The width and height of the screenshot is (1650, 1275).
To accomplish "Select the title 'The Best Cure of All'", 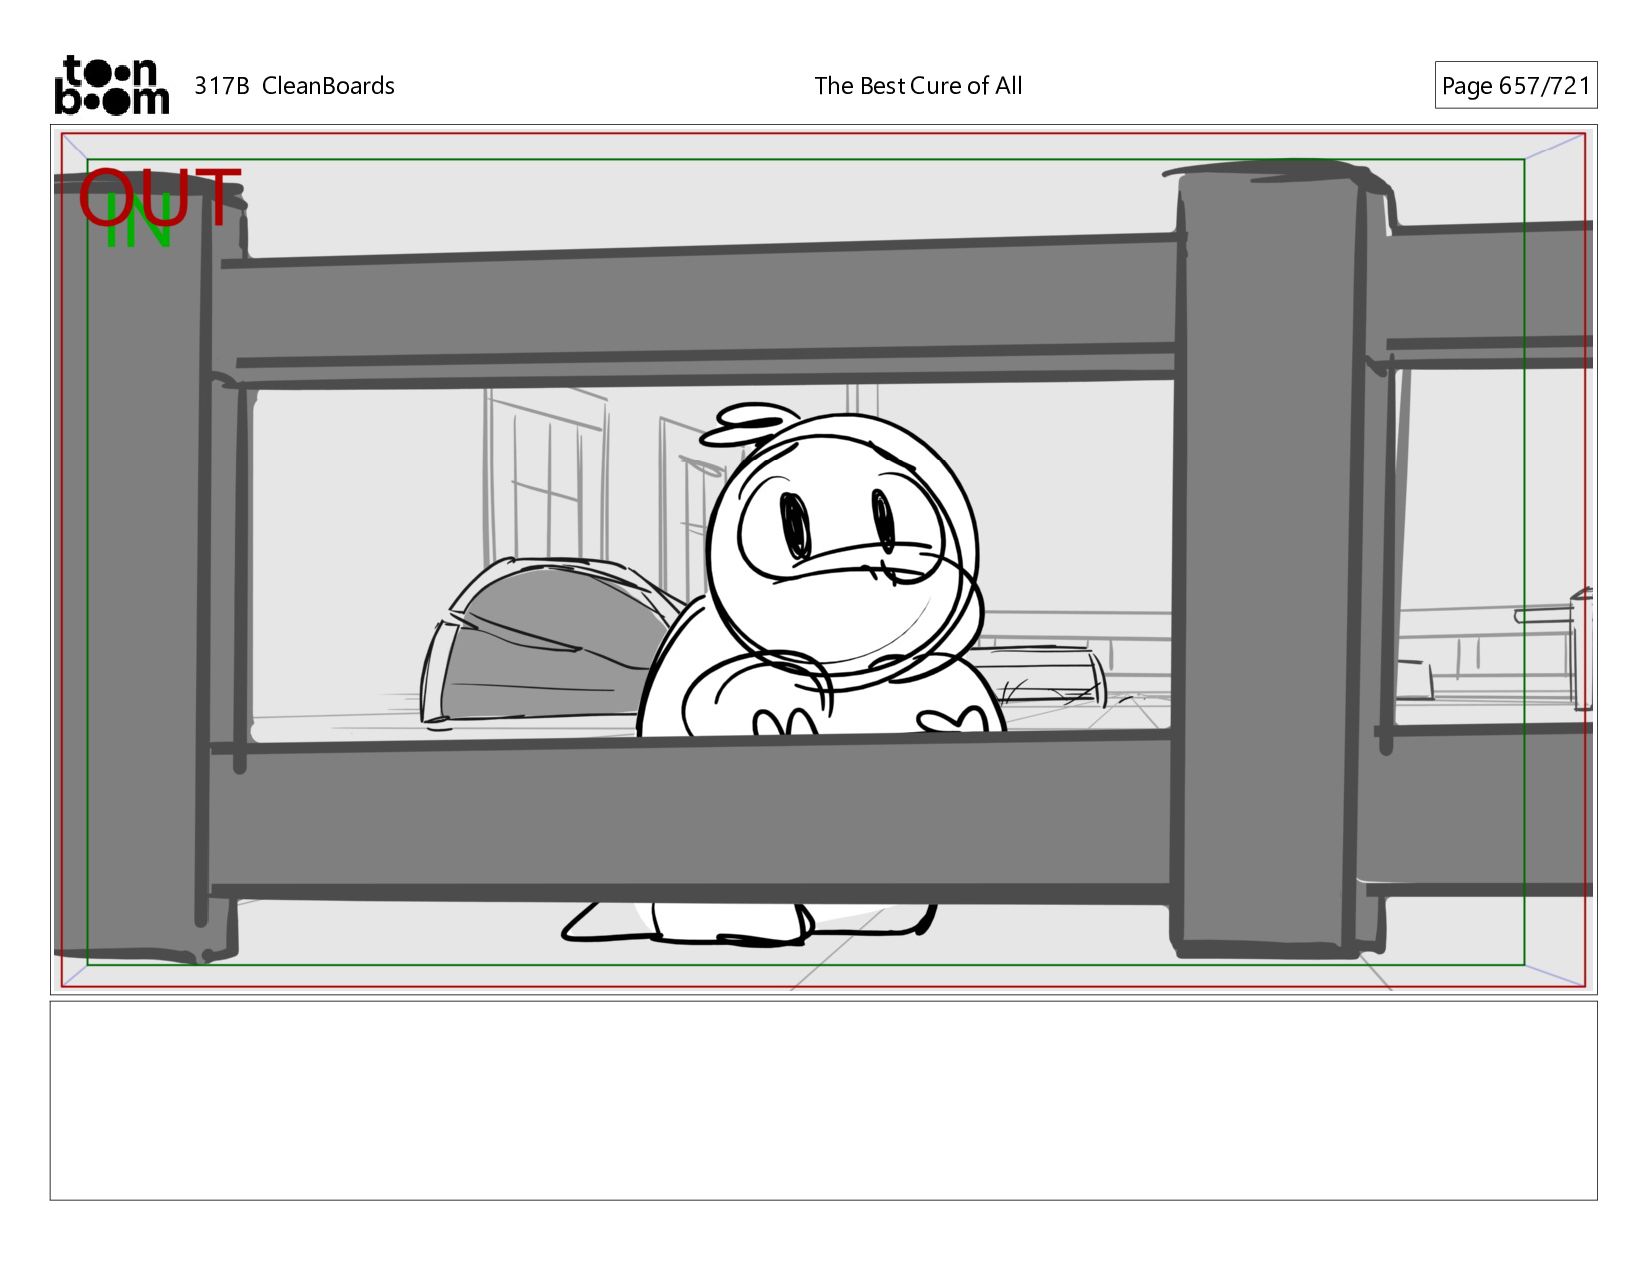I will tap(918, 86).
